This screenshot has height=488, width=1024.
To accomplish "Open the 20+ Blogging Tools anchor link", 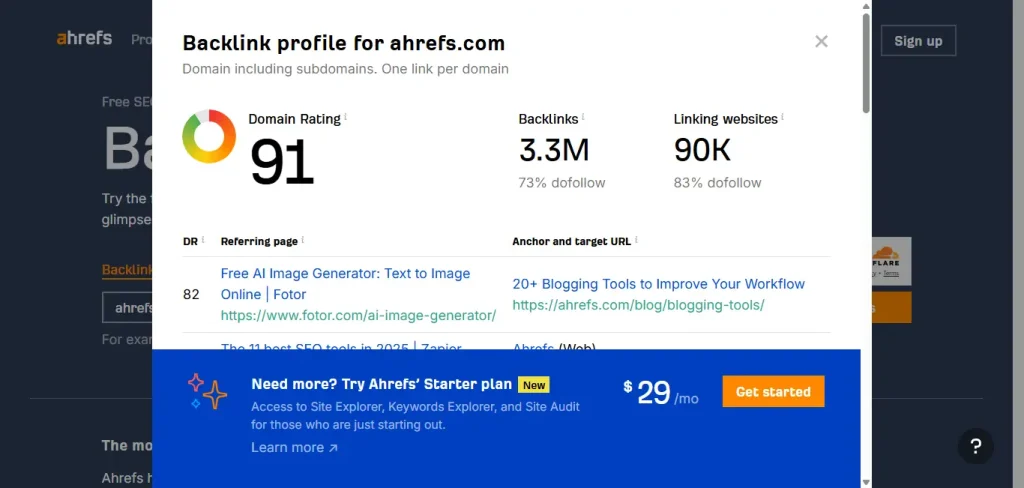I will (658, 284).
